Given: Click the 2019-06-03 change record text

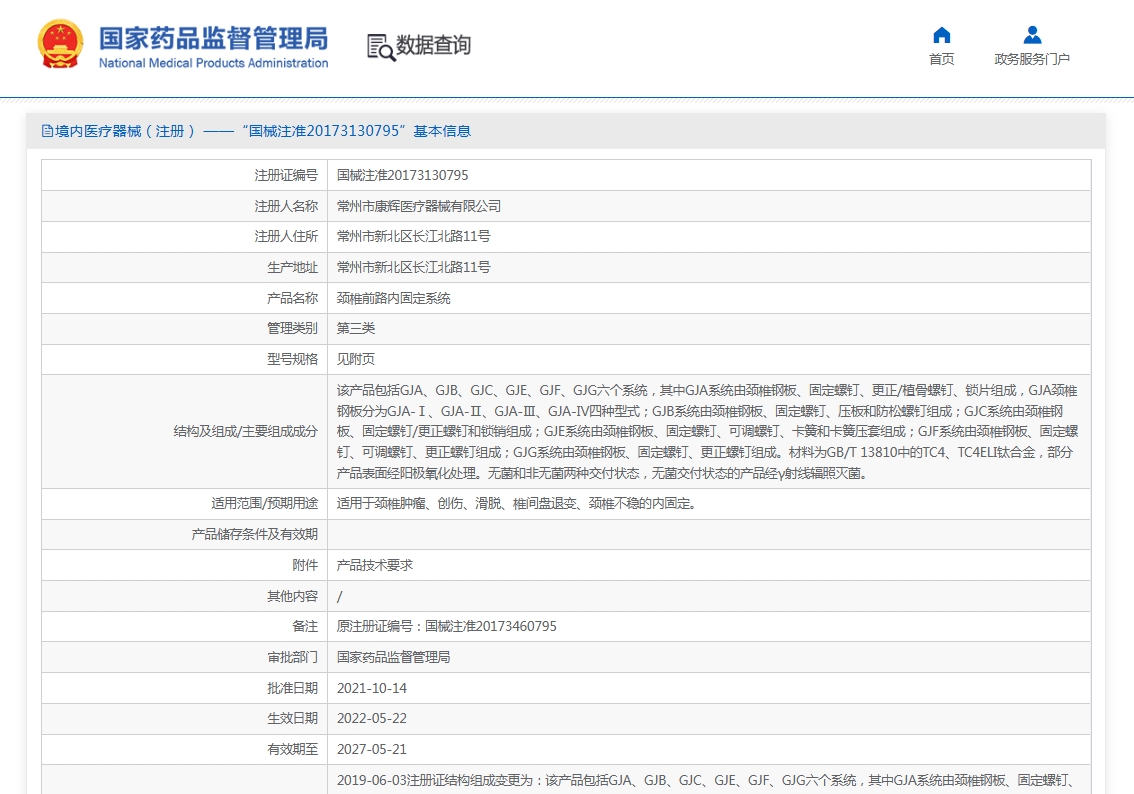Looking at the screenshot, I should [707, 780].
